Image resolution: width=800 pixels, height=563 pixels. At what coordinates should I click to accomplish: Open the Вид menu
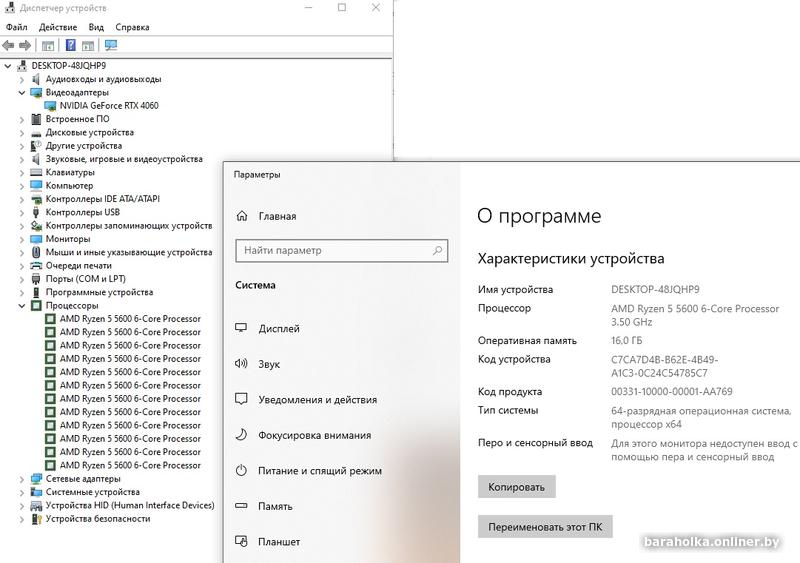click(x=96, y=27)
